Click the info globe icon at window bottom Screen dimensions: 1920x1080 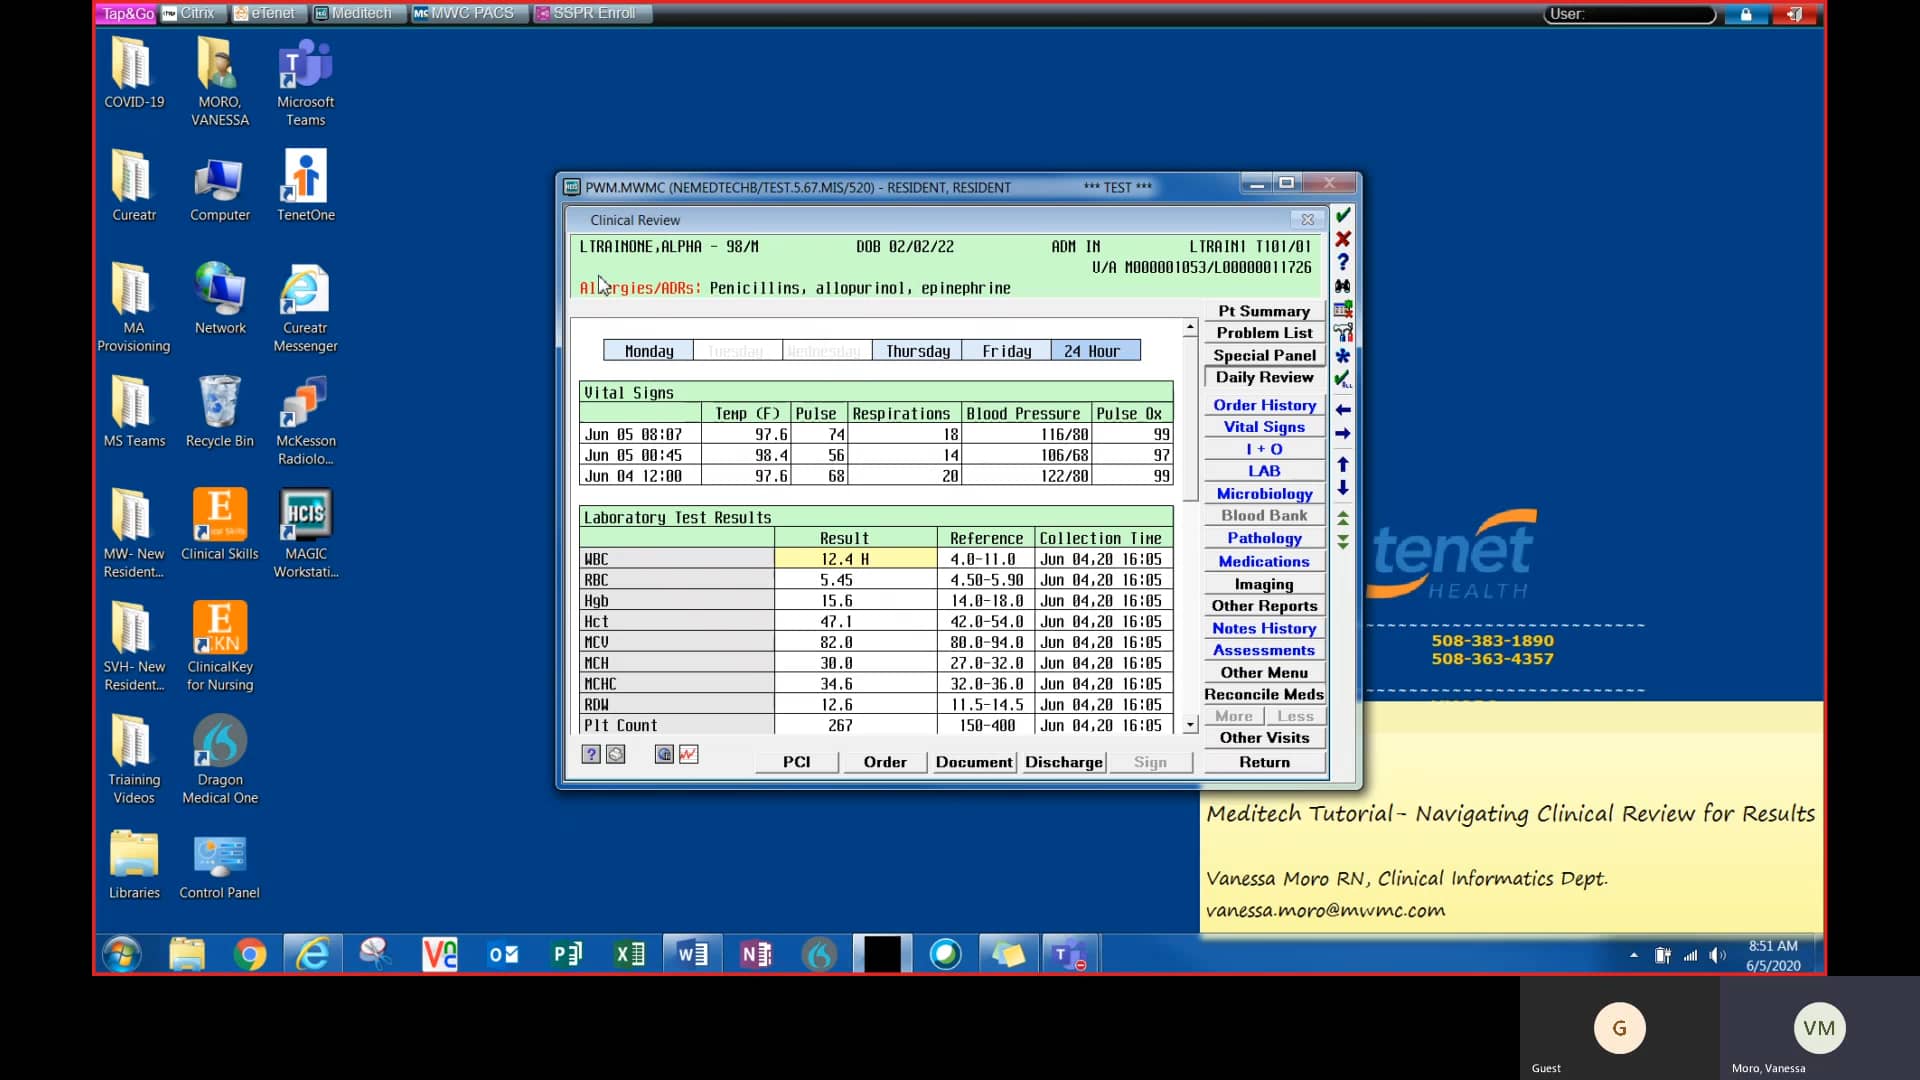coord(664,755)
